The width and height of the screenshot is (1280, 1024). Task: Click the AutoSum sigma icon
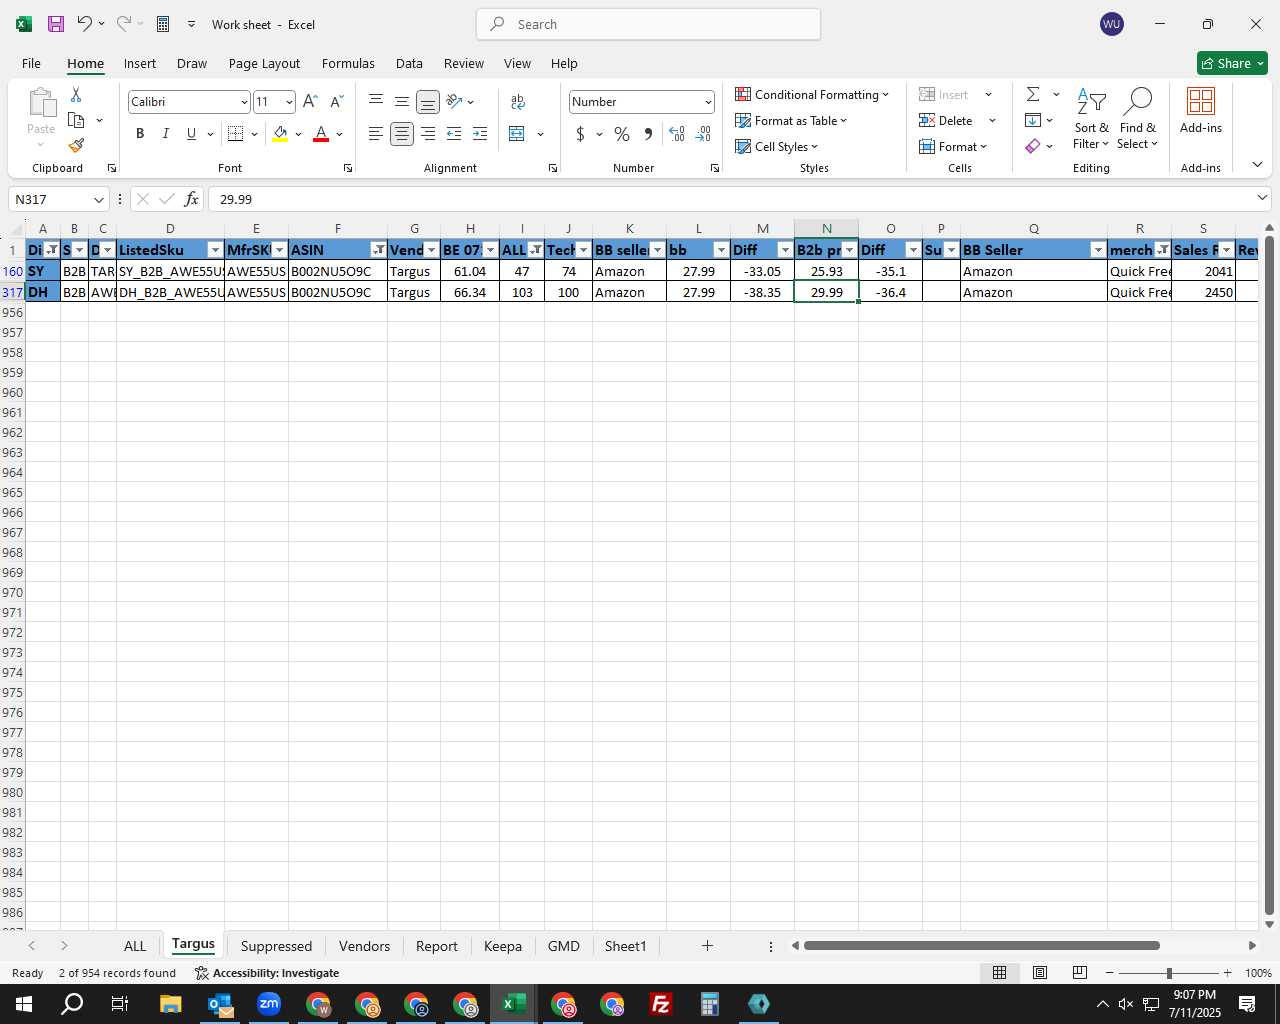pyautogui.click(x=1033, y=94)
